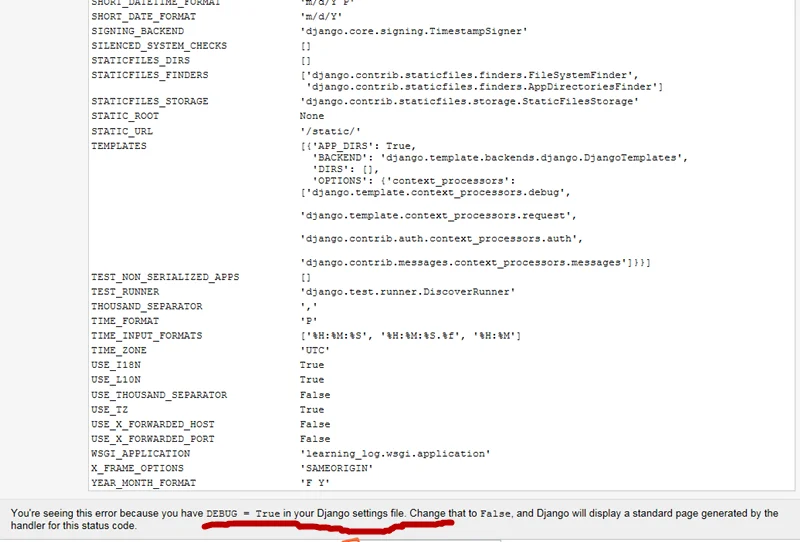This screenshot has height=542, width=800.
Task: Click the USE_THOUSAND_SEPARATOR setting name
Action: [x=159, y=395]
